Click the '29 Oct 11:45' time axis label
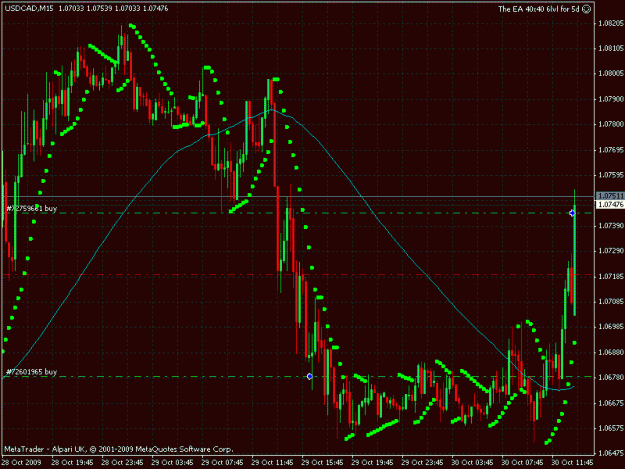Viewport: 625px width, 469px height. (272, 462)
